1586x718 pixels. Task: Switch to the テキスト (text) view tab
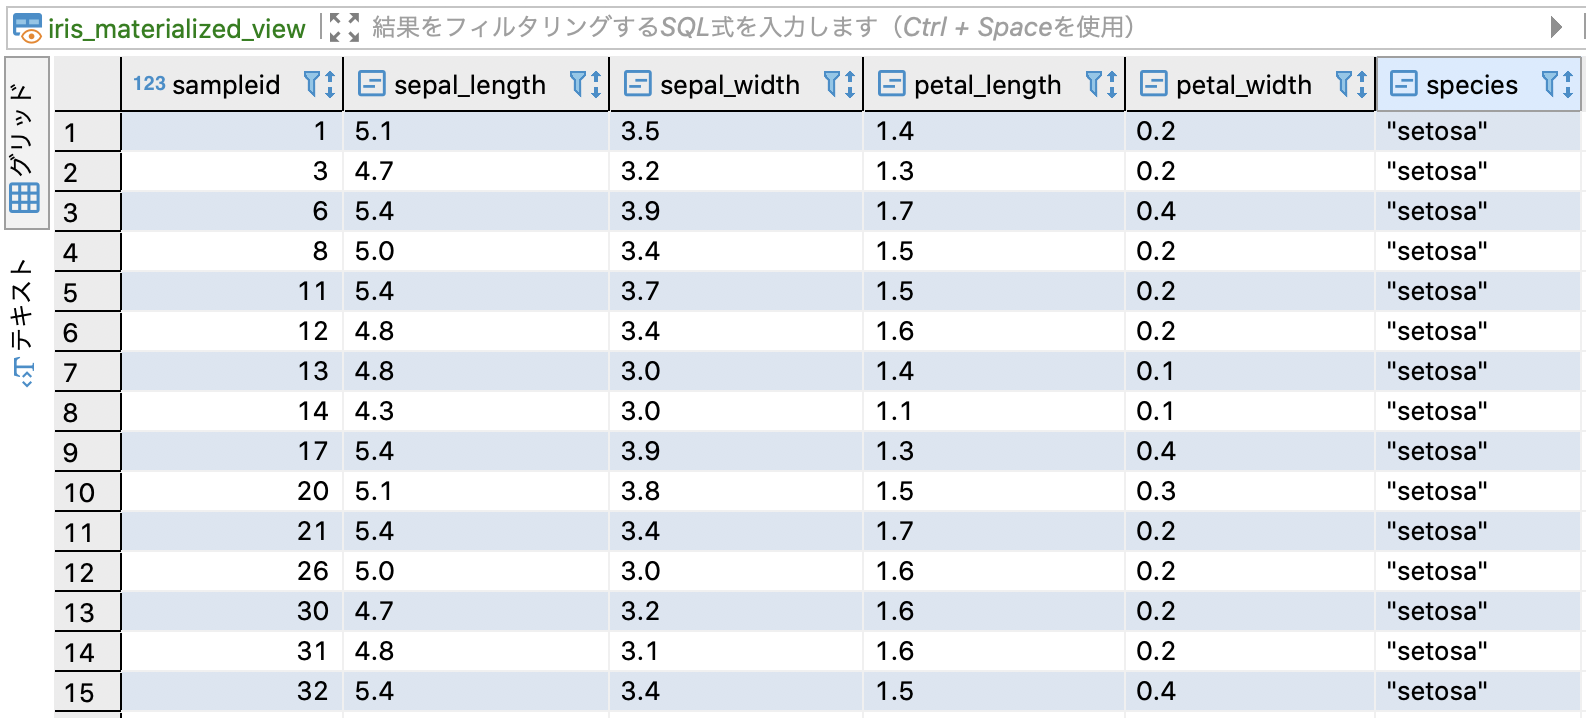point(24,322)
